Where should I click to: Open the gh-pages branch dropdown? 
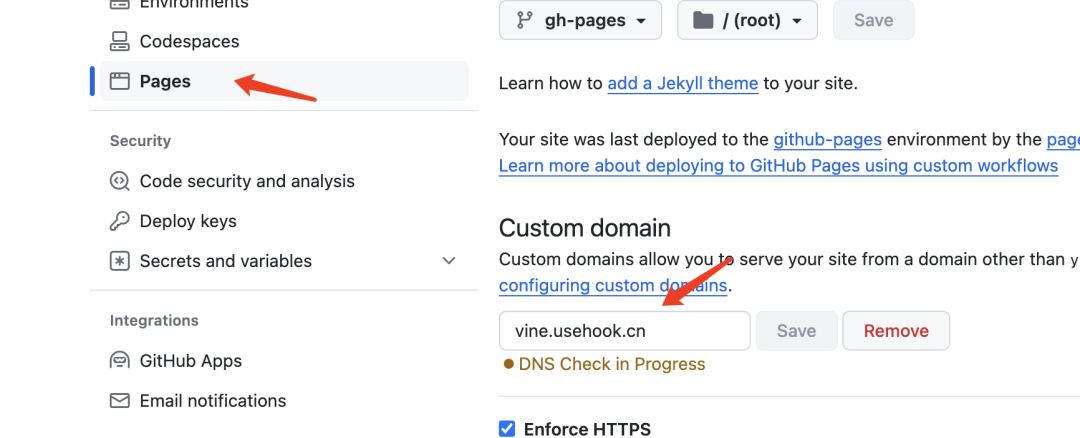tap(580, 20)
